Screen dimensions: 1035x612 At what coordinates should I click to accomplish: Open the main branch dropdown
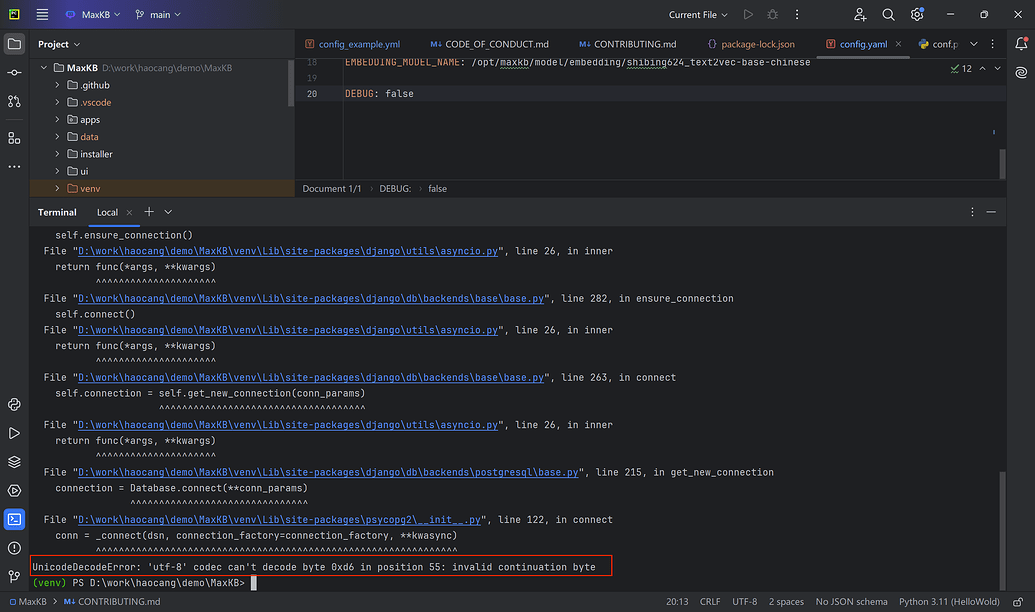pyautogui.click(x=160, y=15)
